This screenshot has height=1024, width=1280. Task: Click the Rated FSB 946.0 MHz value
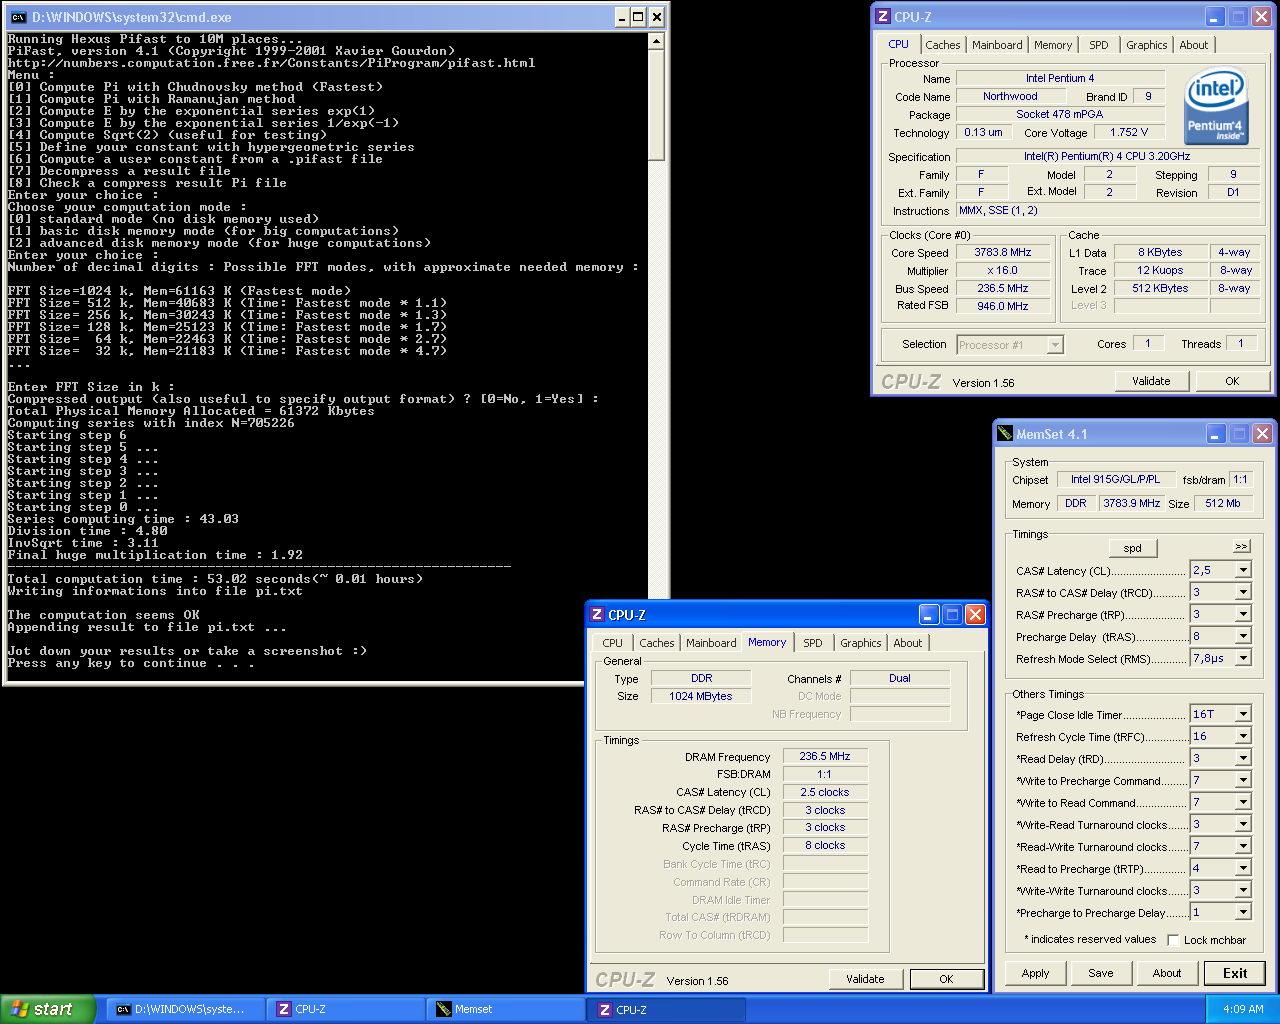pos(1003,306)
